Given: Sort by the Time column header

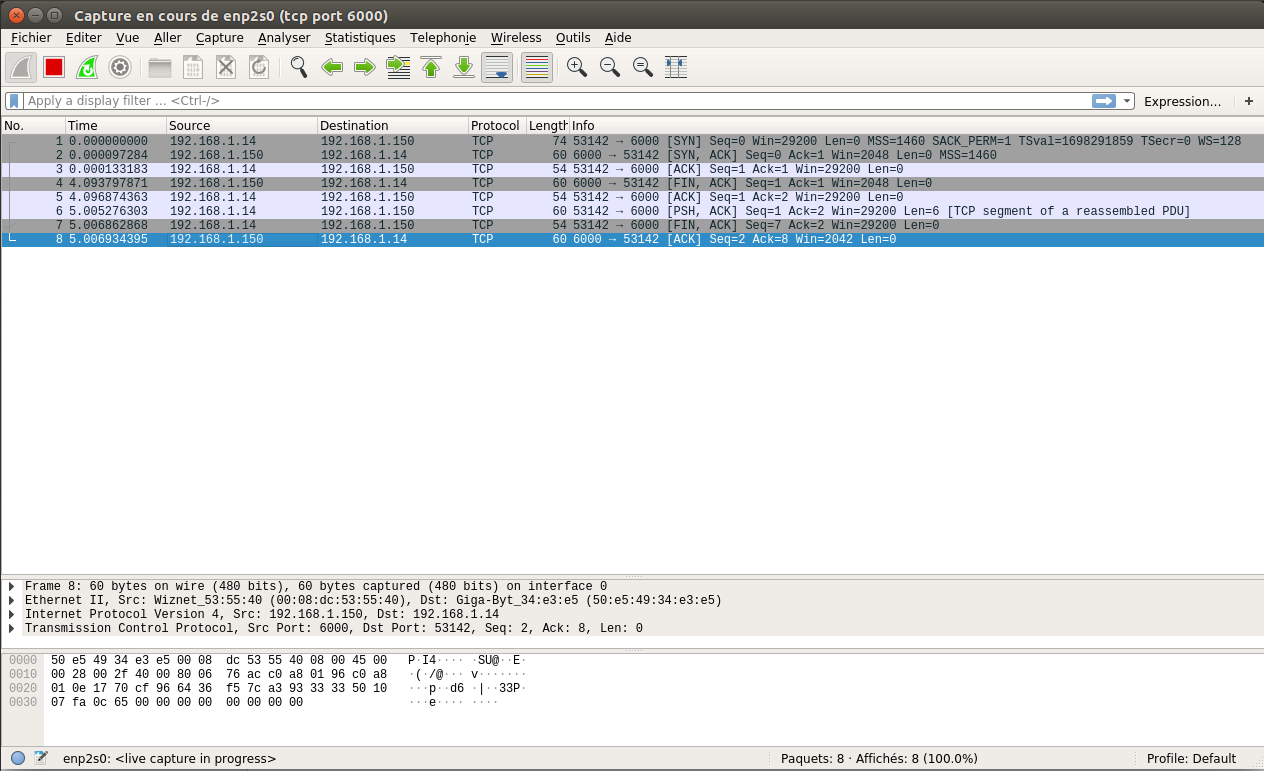Looking at the screenshot, I should point(116,126).
